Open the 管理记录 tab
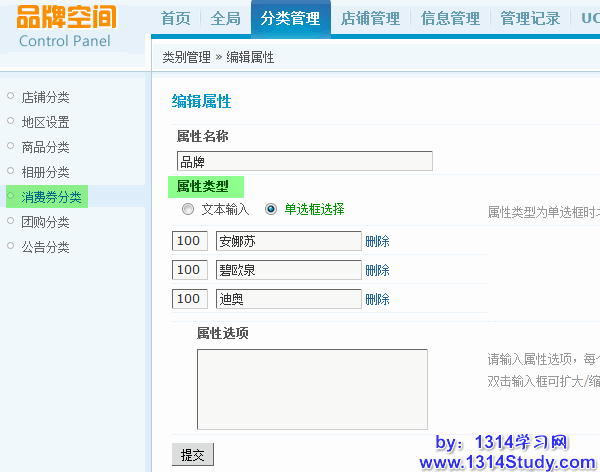Viewport: 600px width, 472px height. pos(530,19)
